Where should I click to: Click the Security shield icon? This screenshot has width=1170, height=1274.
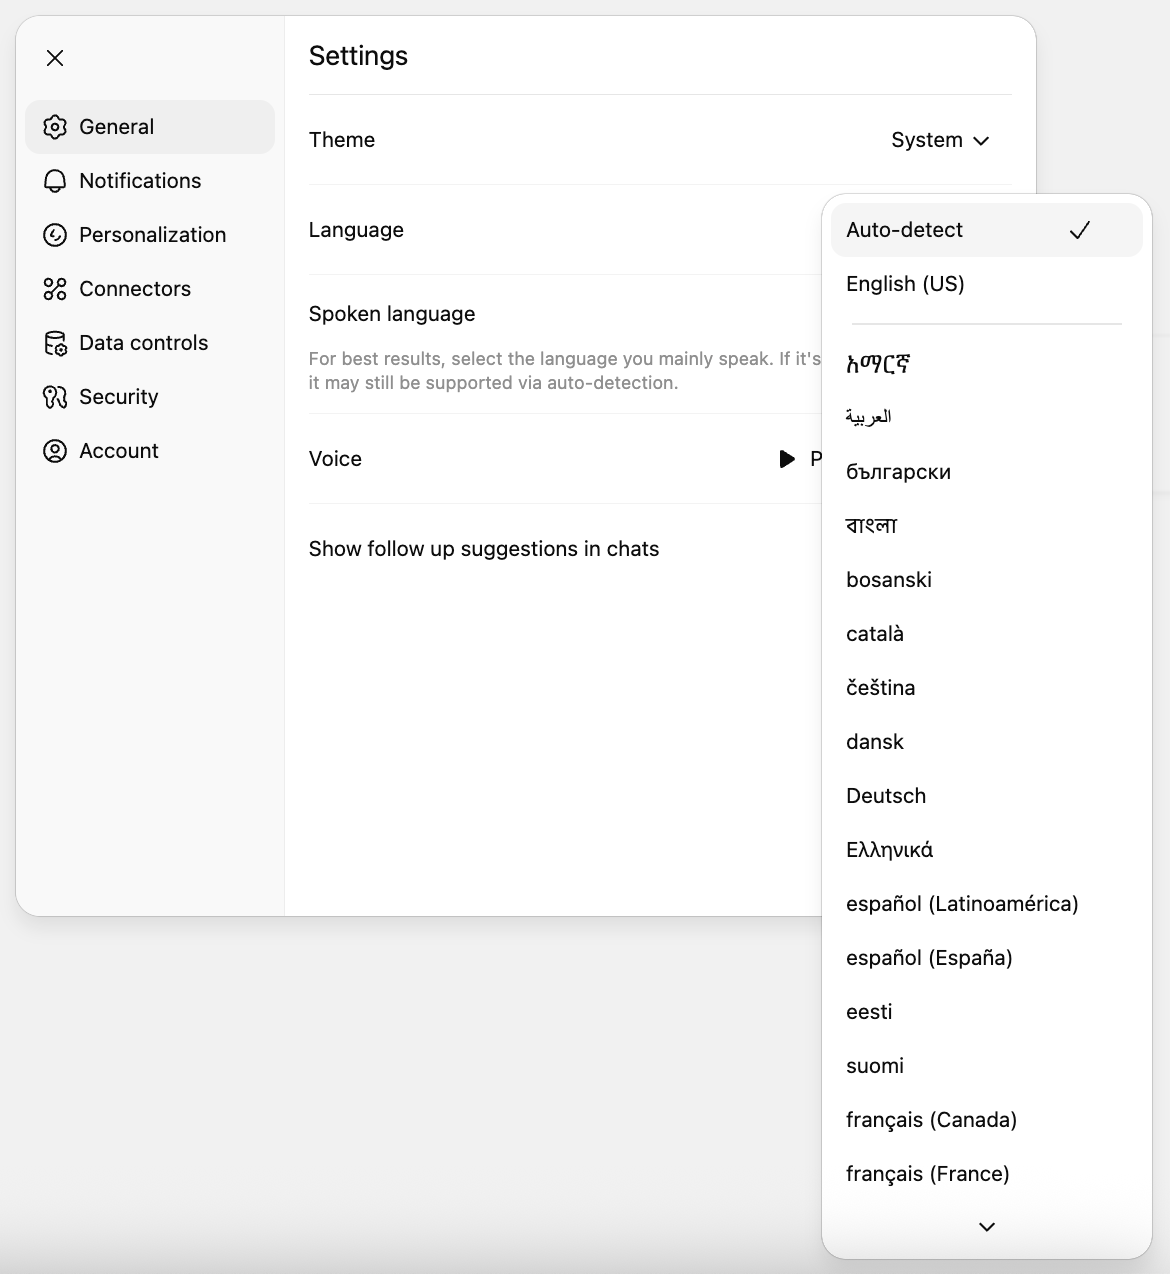[x=55, y=396]
